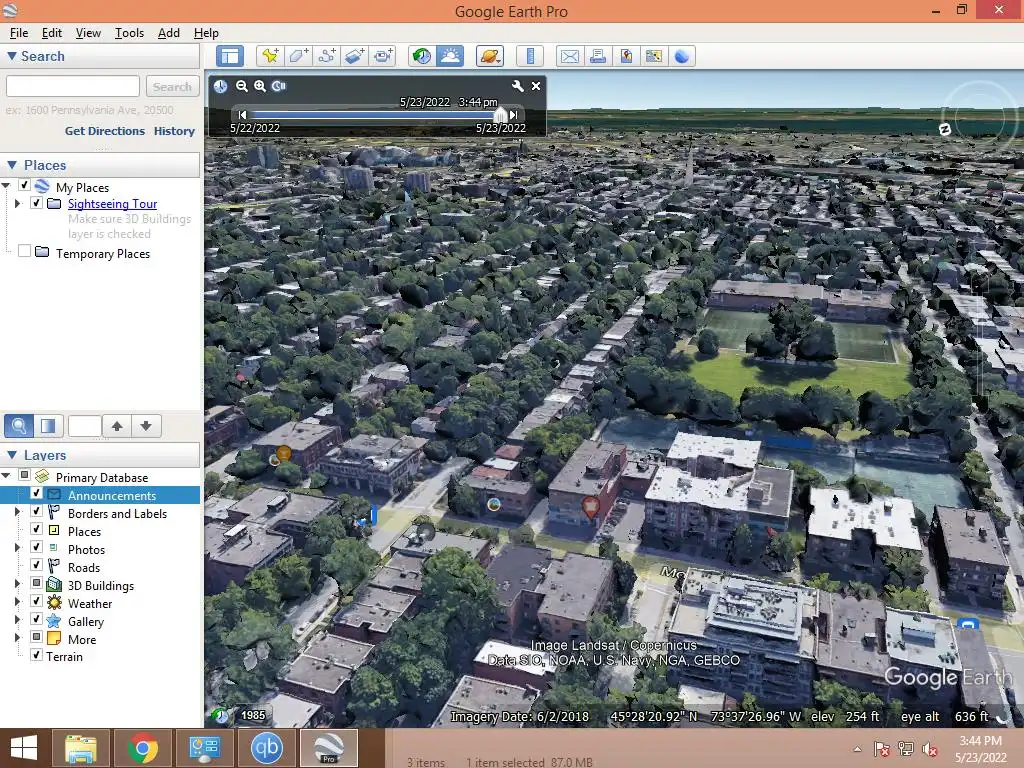Click in the search input field
The width and height of the screenshot is (1024, 768).
coord(72,86)
